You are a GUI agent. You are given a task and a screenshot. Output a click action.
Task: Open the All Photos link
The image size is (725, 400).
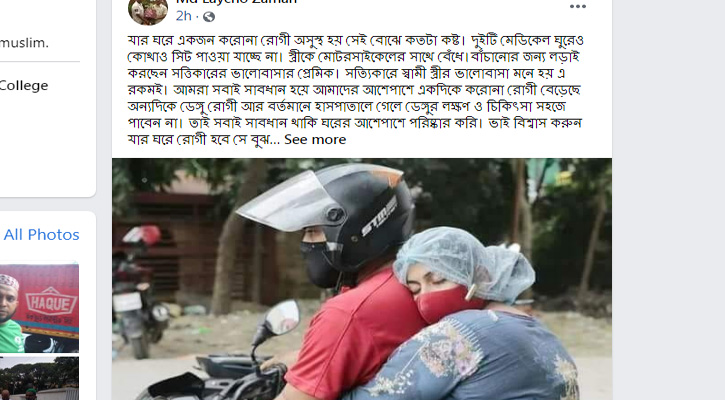pos(42,234)
